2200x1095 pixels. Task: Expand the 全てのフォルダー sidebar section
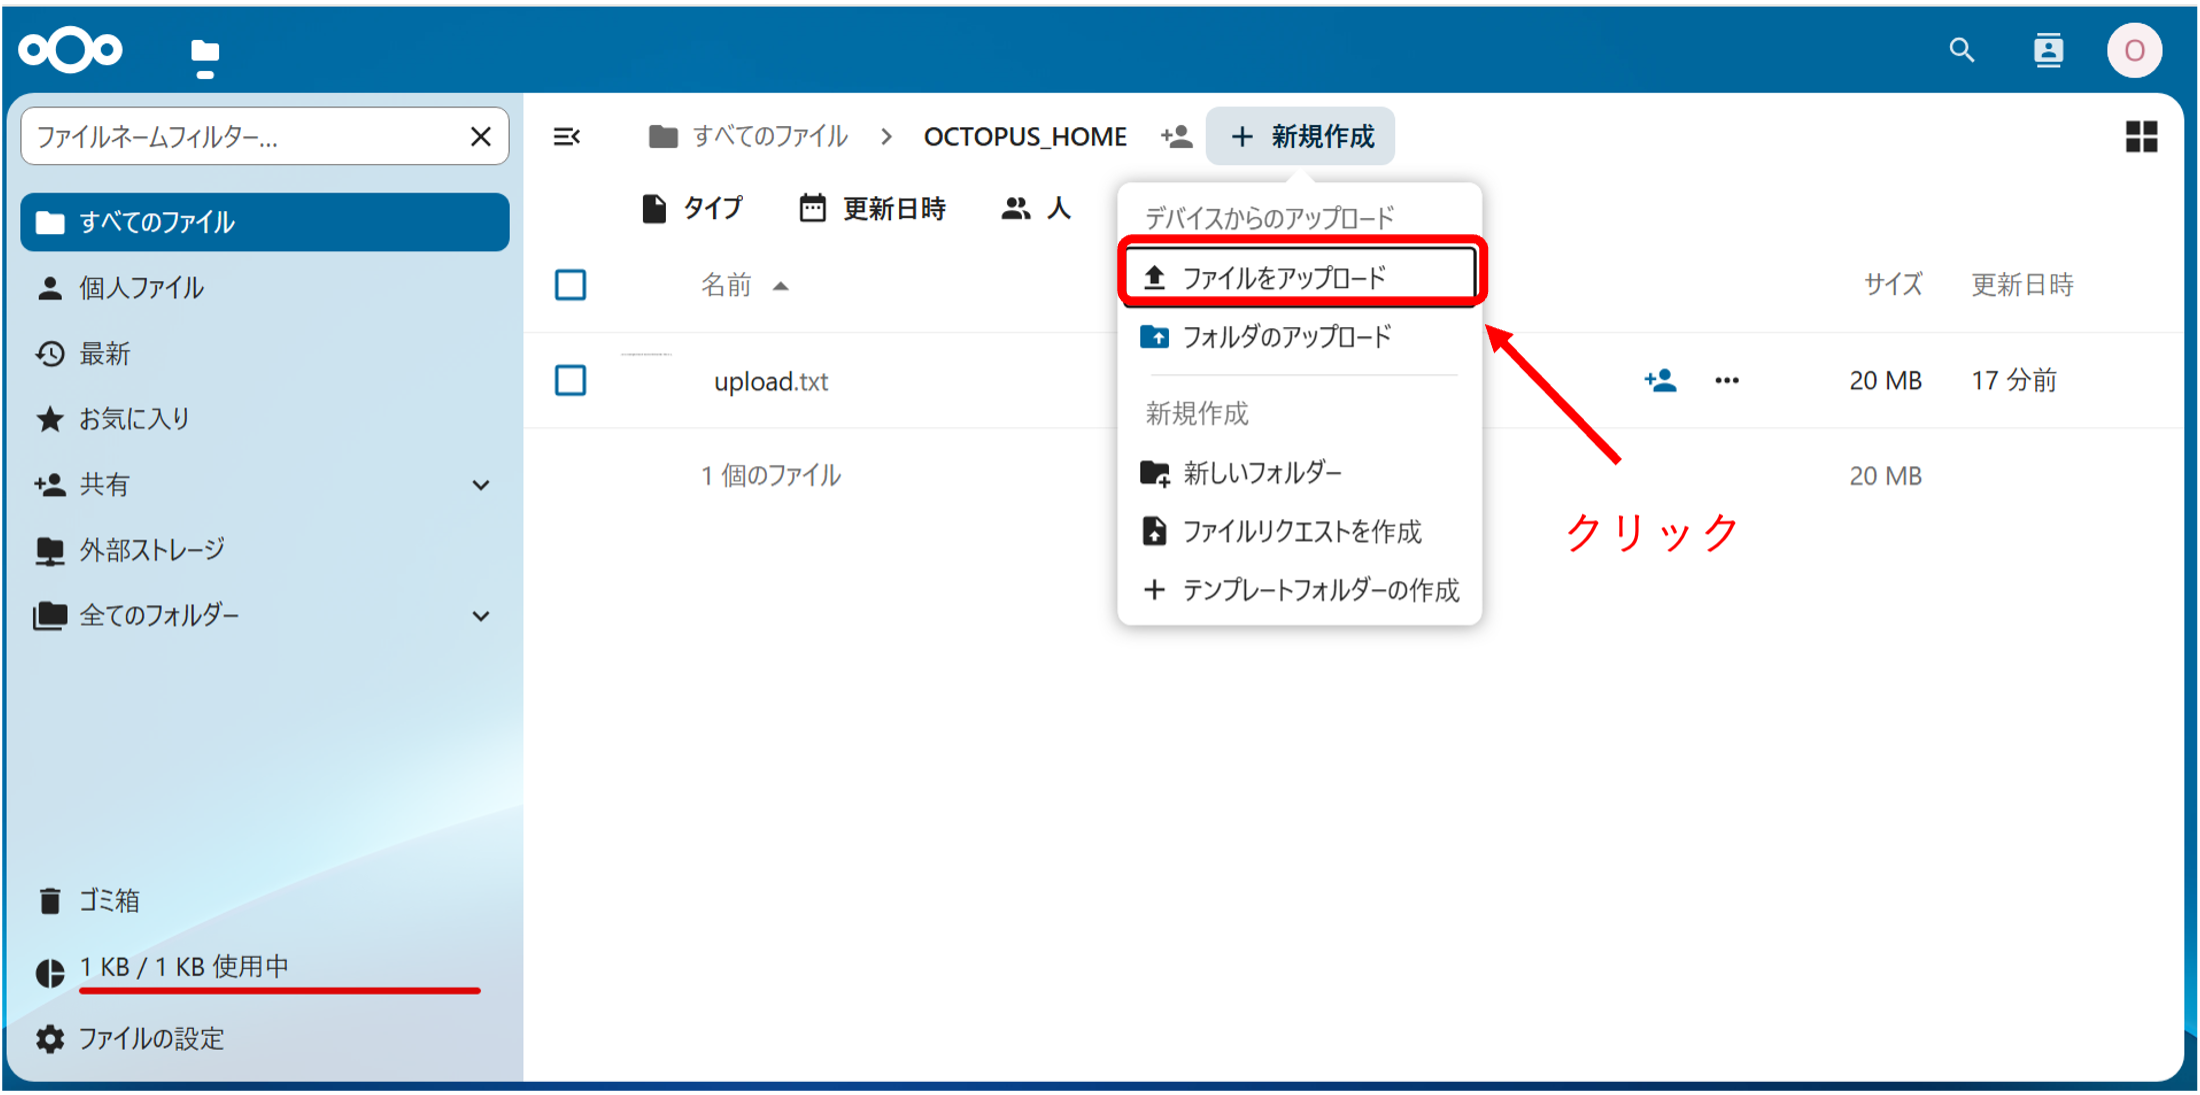(x=481, y=616)
